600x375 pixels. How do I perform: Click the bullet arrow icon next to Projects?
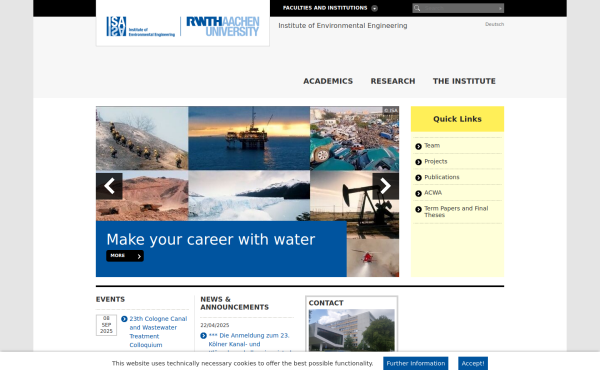(x=418, y=162)
